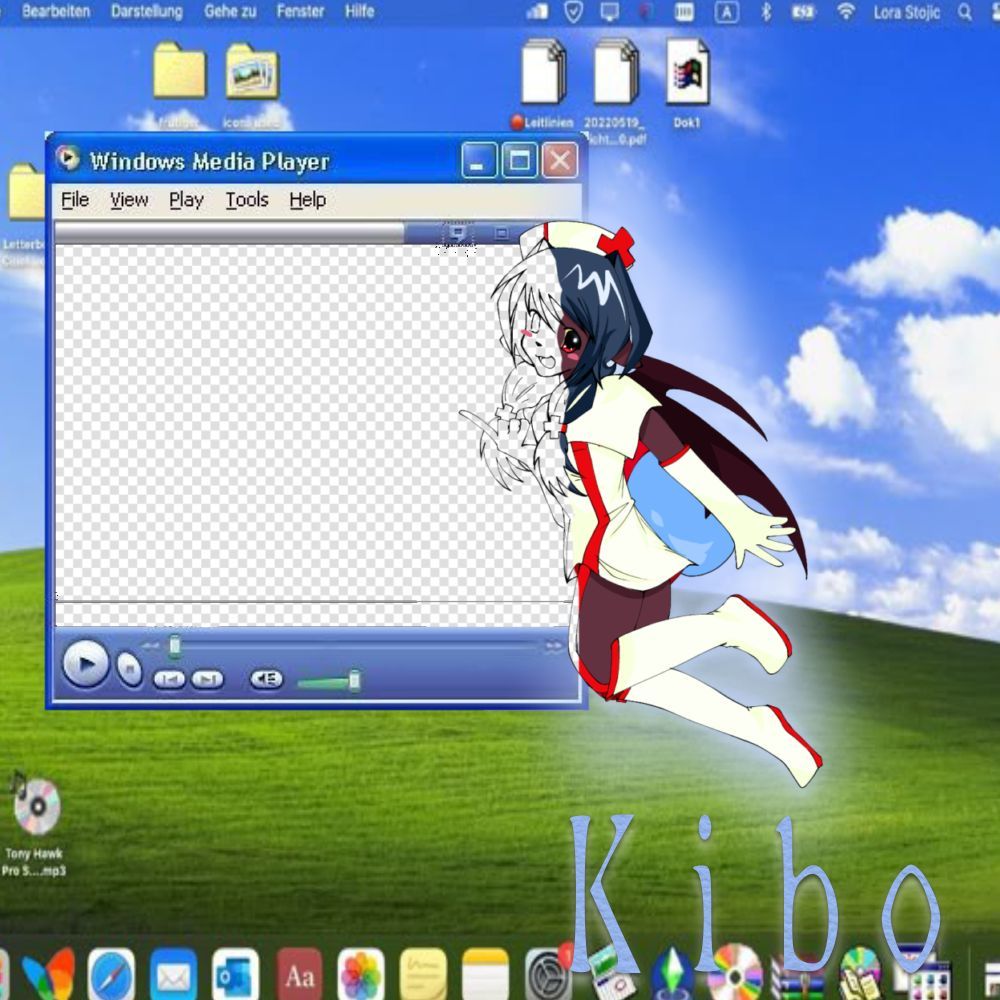Image resolution: width=1000 pixels, height=1000 pixels.
Task: Open the WinRAR books icon in the Dock
Action: [x=798, y=976]
